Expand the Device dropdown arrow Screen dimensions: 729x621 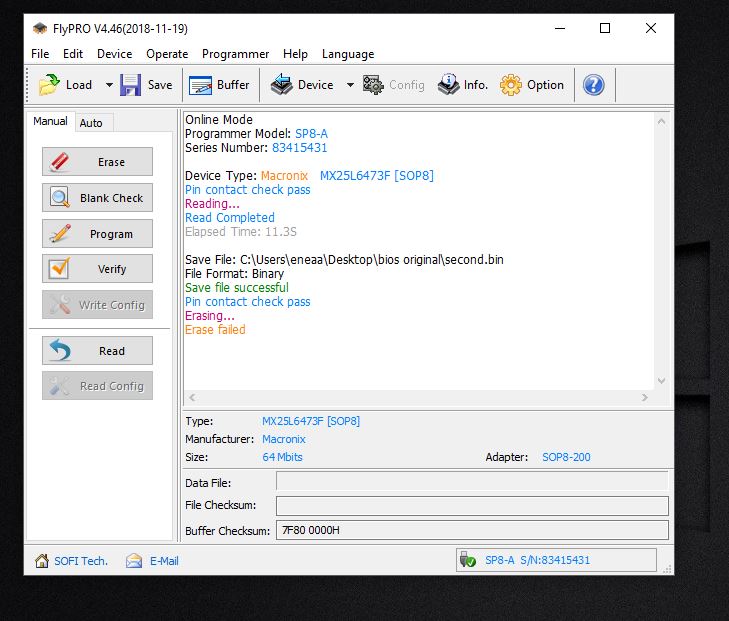pyautogui.click(x=350, y=85)
